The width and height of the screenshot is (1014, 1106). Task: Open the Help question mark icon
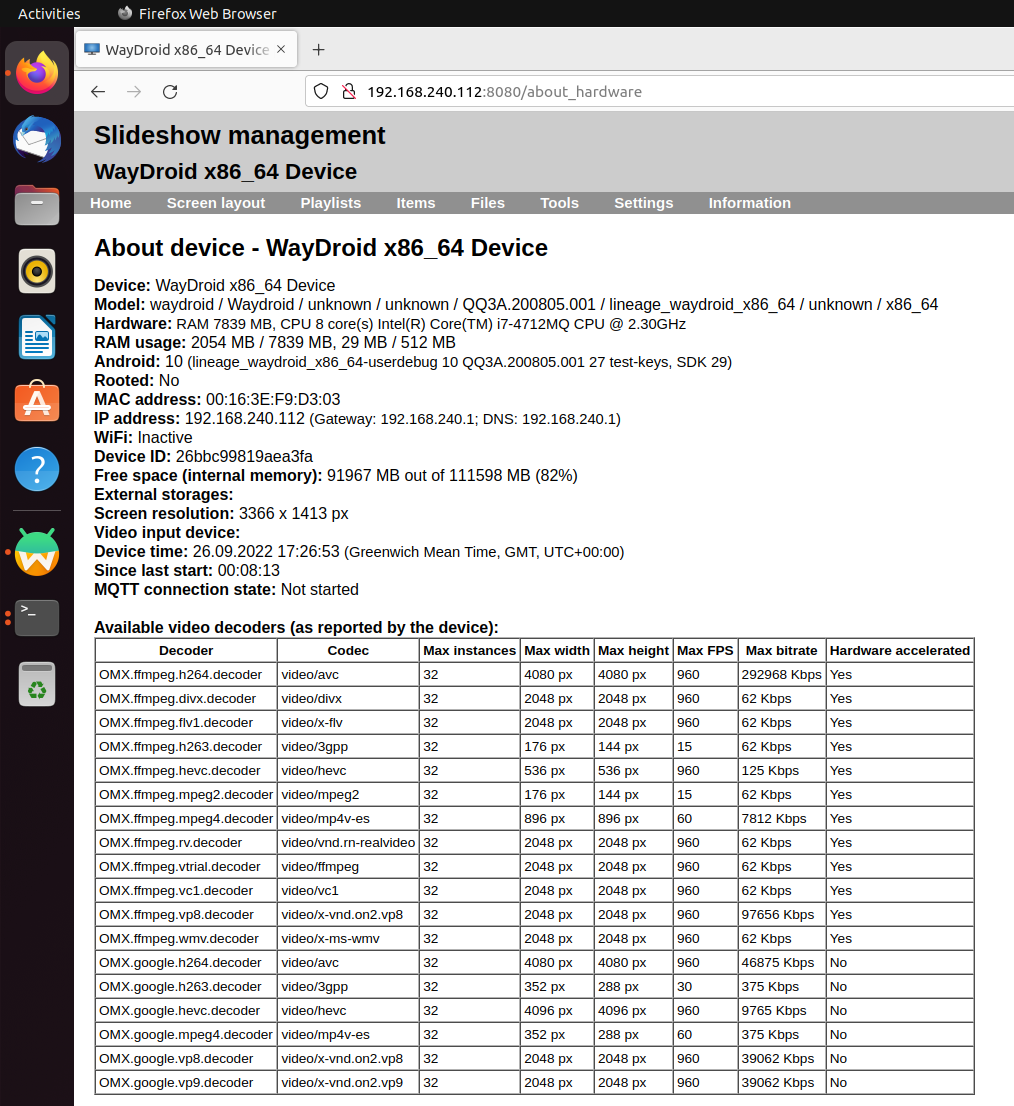[x=37, y=469]
